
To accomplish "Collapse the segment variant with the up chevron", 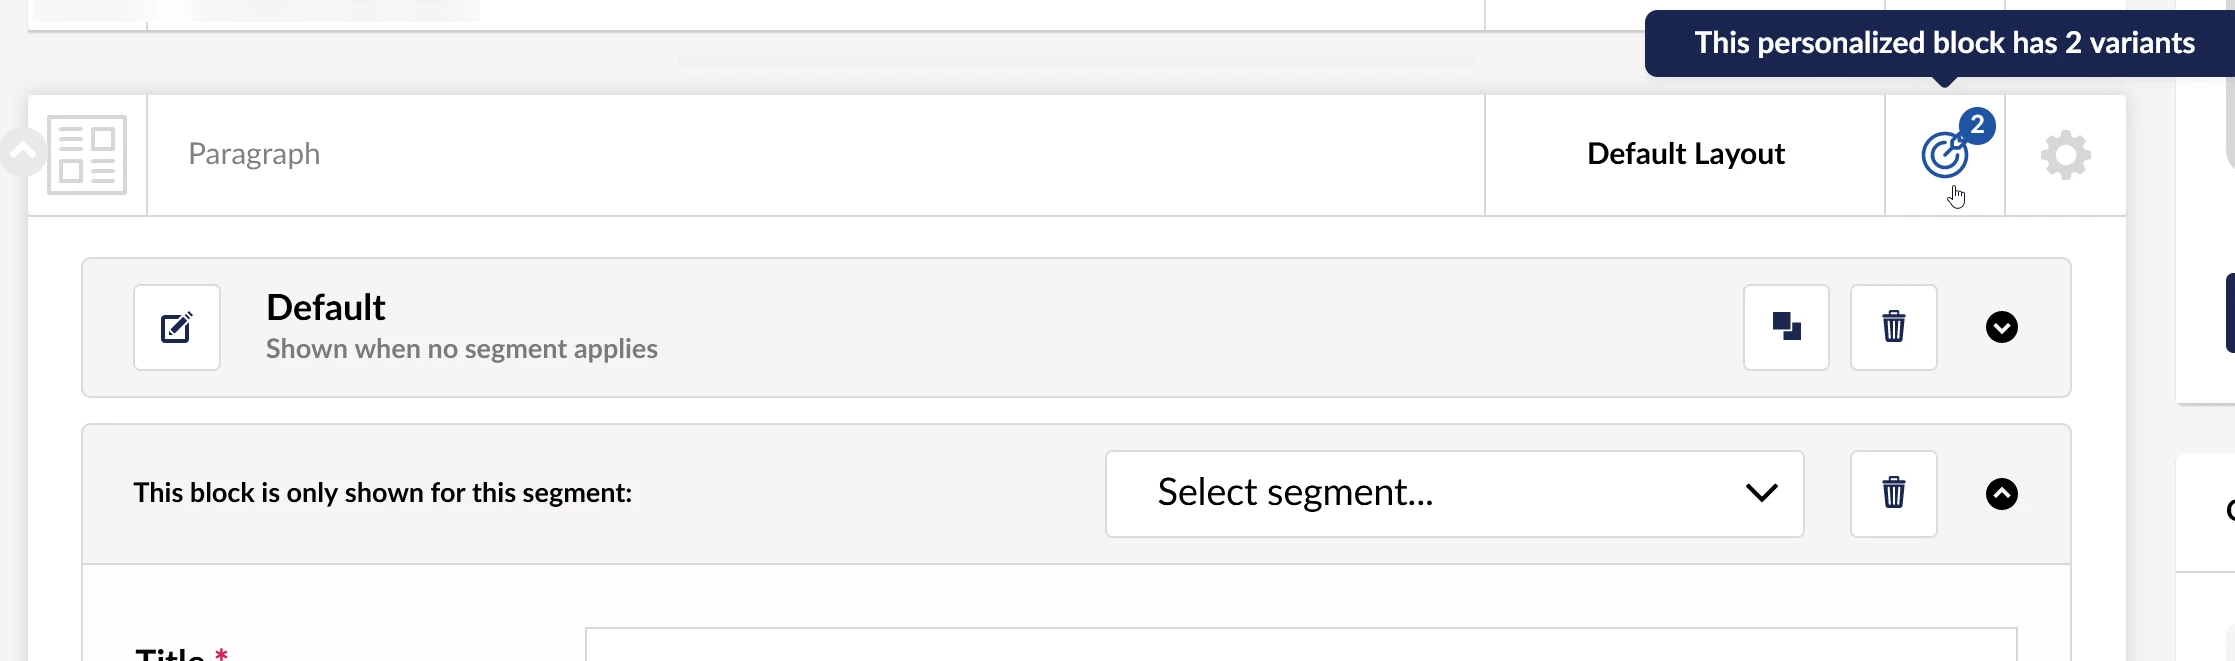I will 2001,493.
